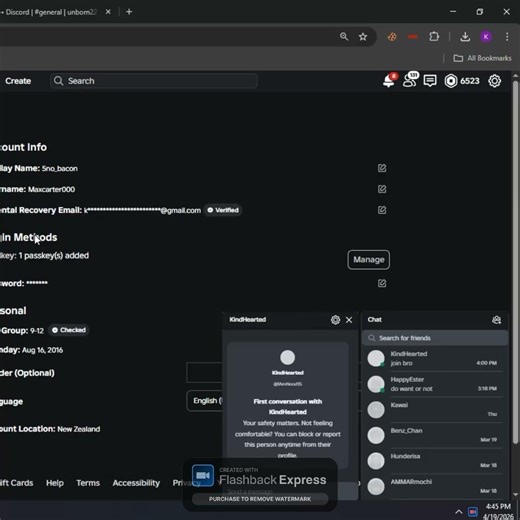Open the settings gear in the top bar

(495, 81)
